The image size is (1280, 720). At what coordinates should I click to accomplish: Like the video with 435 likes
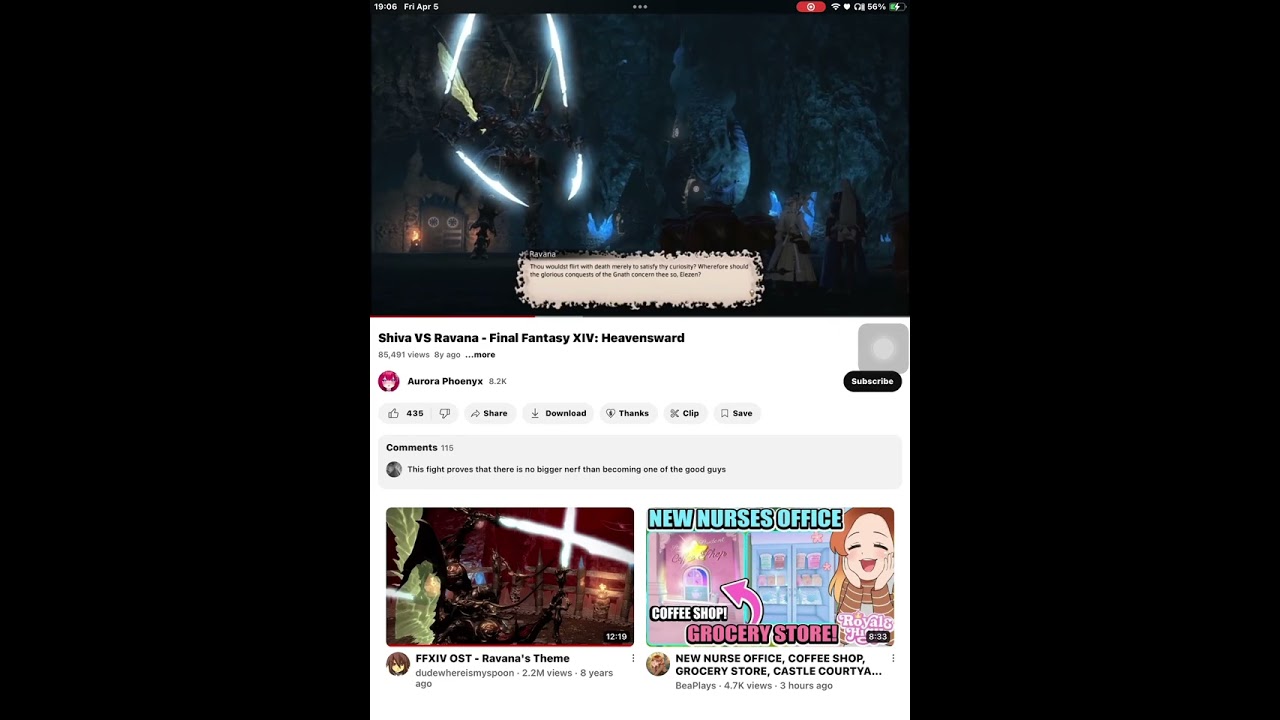[x=406, y=413]
